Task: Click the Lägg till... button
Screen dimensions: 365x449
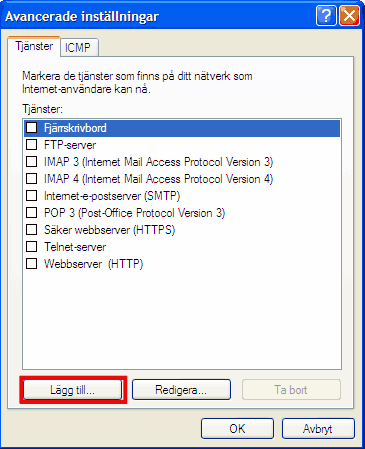Action: [x=73, y=390]
